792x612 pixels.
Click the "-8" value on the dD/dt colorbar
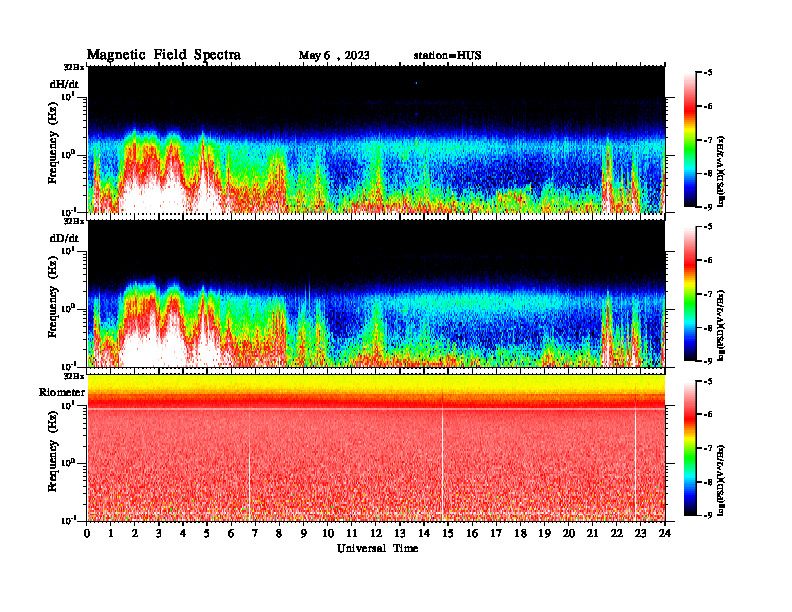(x=708, y=328)
